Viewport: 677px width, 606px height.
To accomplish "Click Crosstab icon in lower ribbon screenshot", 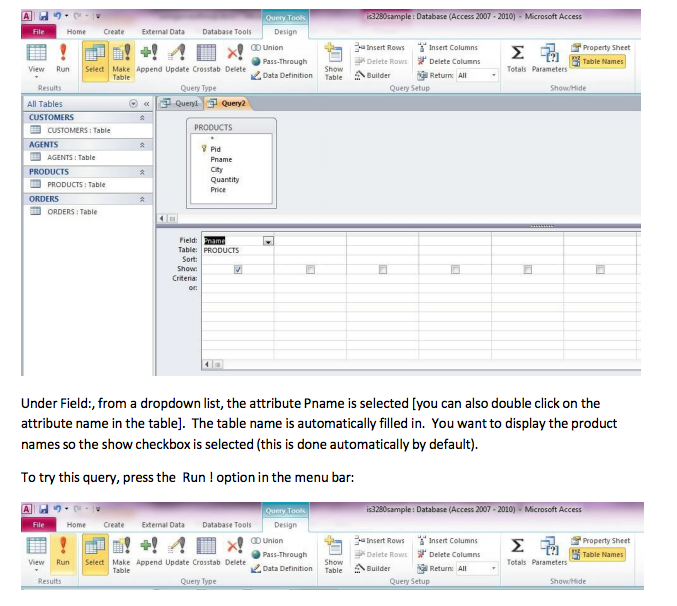I will (206, 546).
